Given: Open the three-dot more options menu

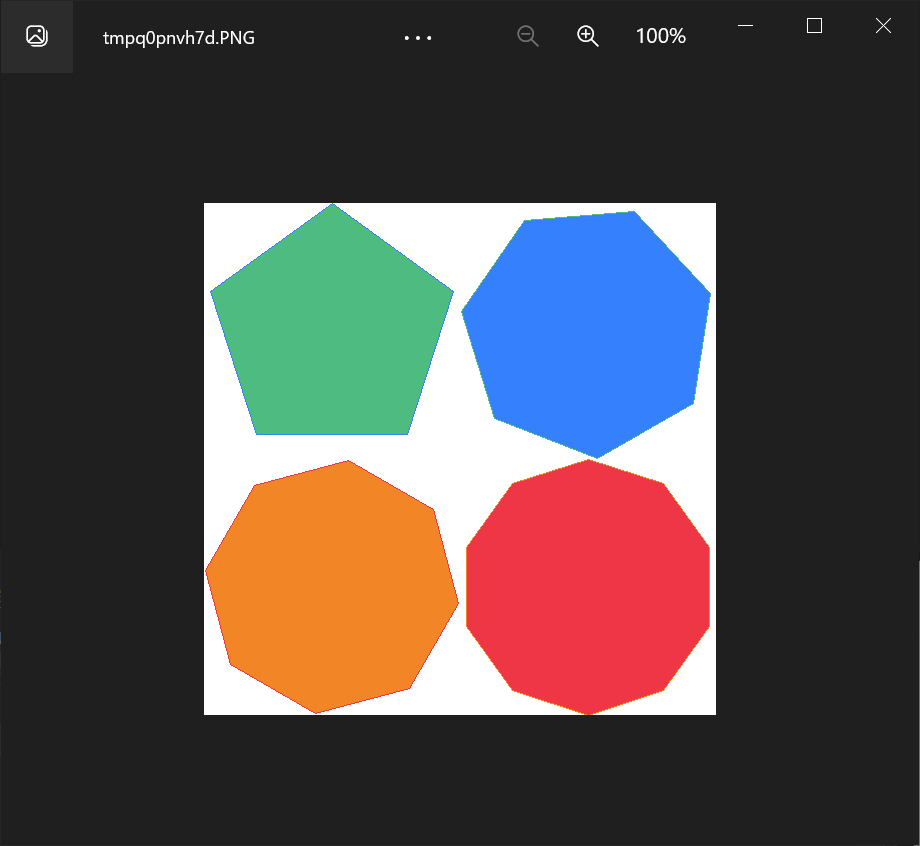Looking at the screenshot, I should tap(418, 38).
